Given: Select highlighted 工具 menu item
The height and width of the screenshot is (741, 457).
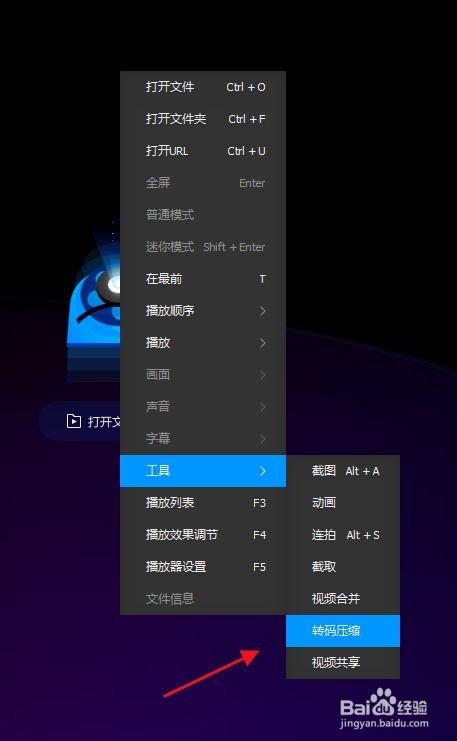Looking at the screenshot, I should click(203, 471).
